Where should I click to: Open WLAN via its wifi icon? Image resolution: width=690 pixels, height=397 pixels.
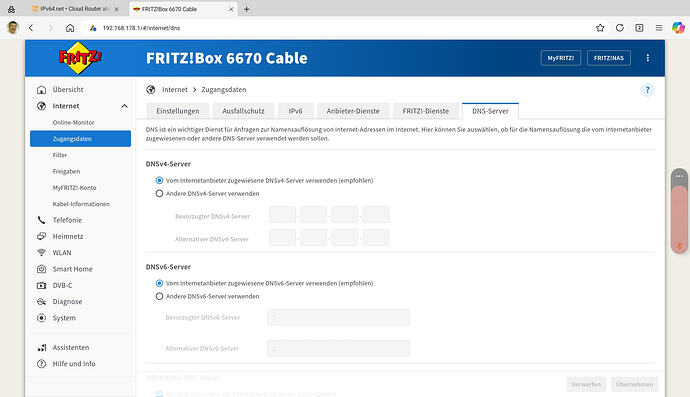point(41,253)
